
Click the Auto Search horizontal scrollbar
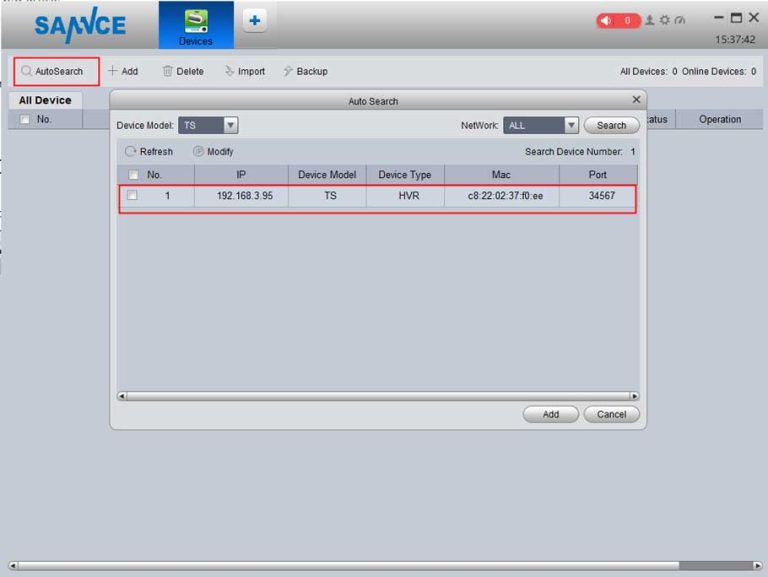pos(377,396)
